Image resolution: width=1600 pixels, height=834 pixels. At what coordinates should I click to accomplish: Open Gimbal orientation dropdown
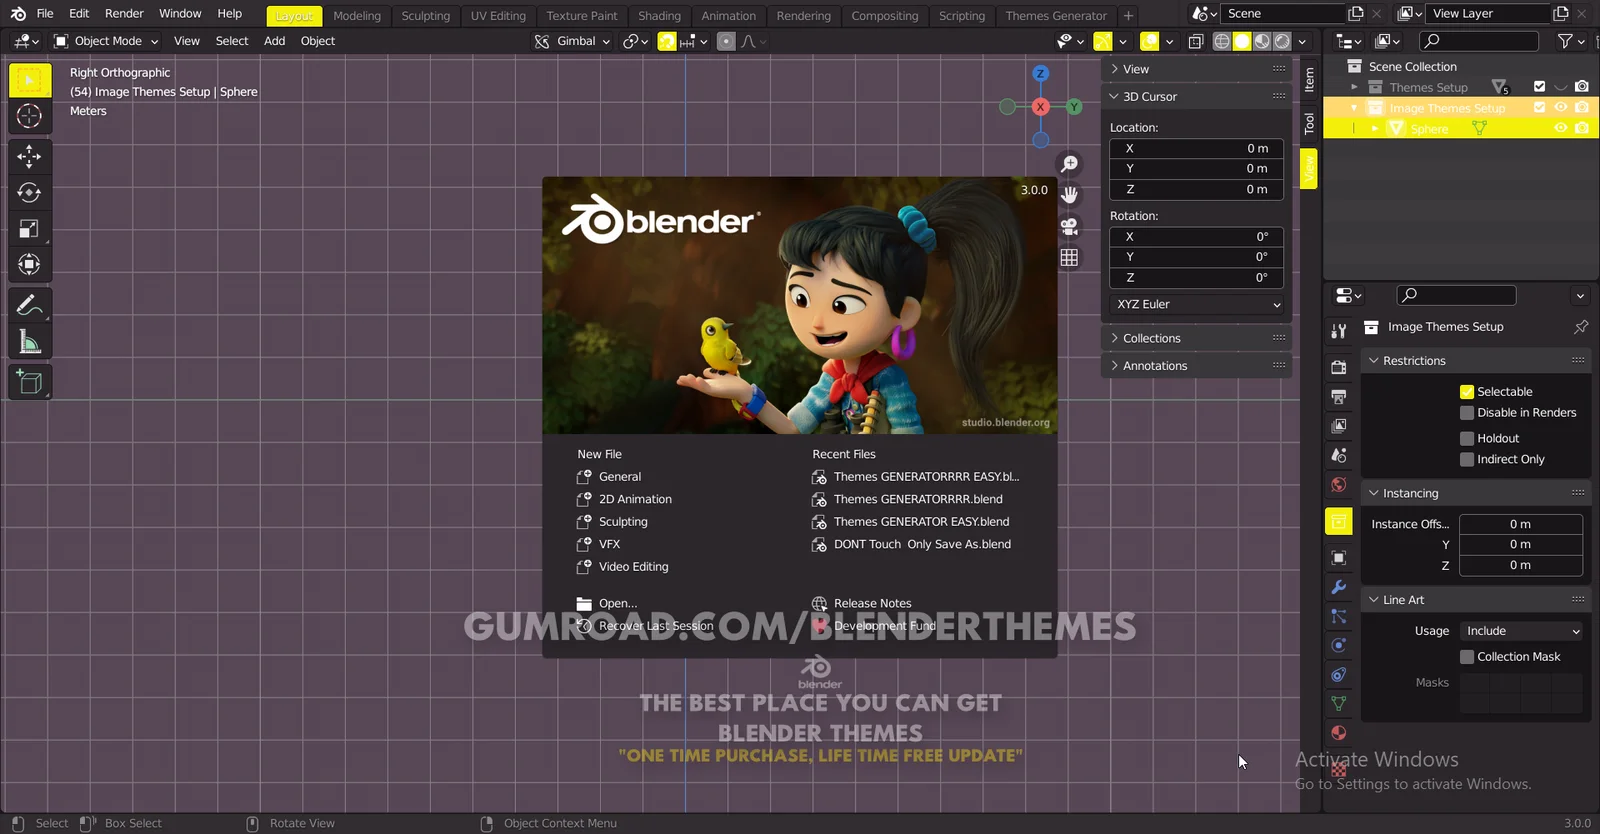pyautogui.click(x=571, y=41)
